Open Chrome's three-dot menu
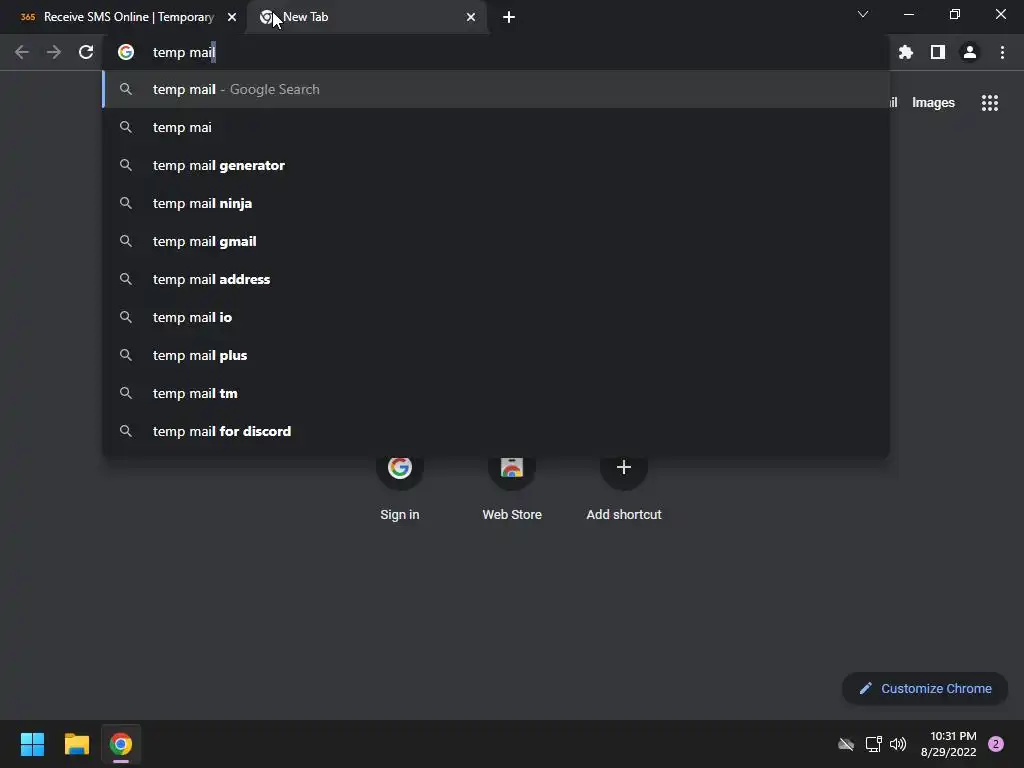 tap(1002, 52)
